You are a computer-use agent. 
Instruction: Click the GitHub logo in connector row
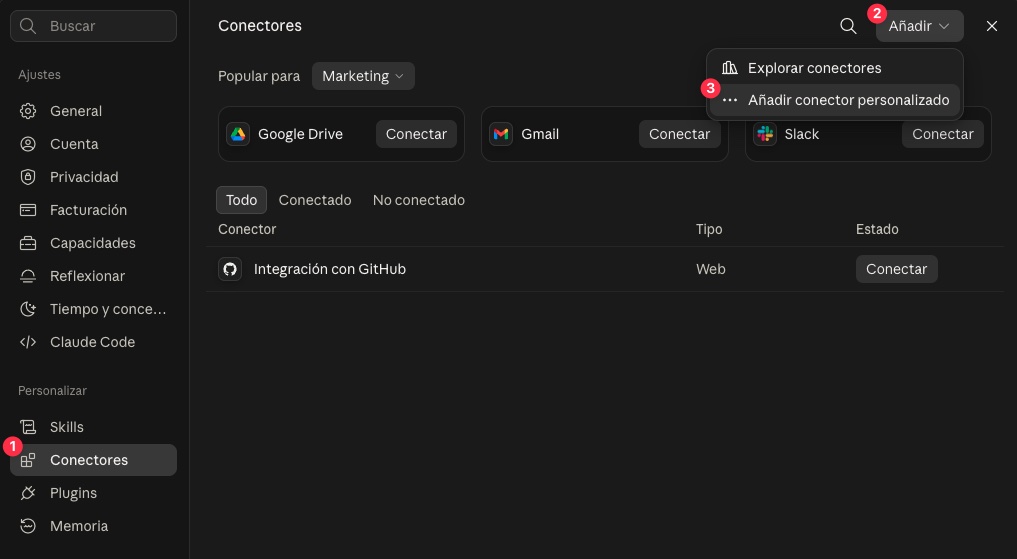point(230,269)
